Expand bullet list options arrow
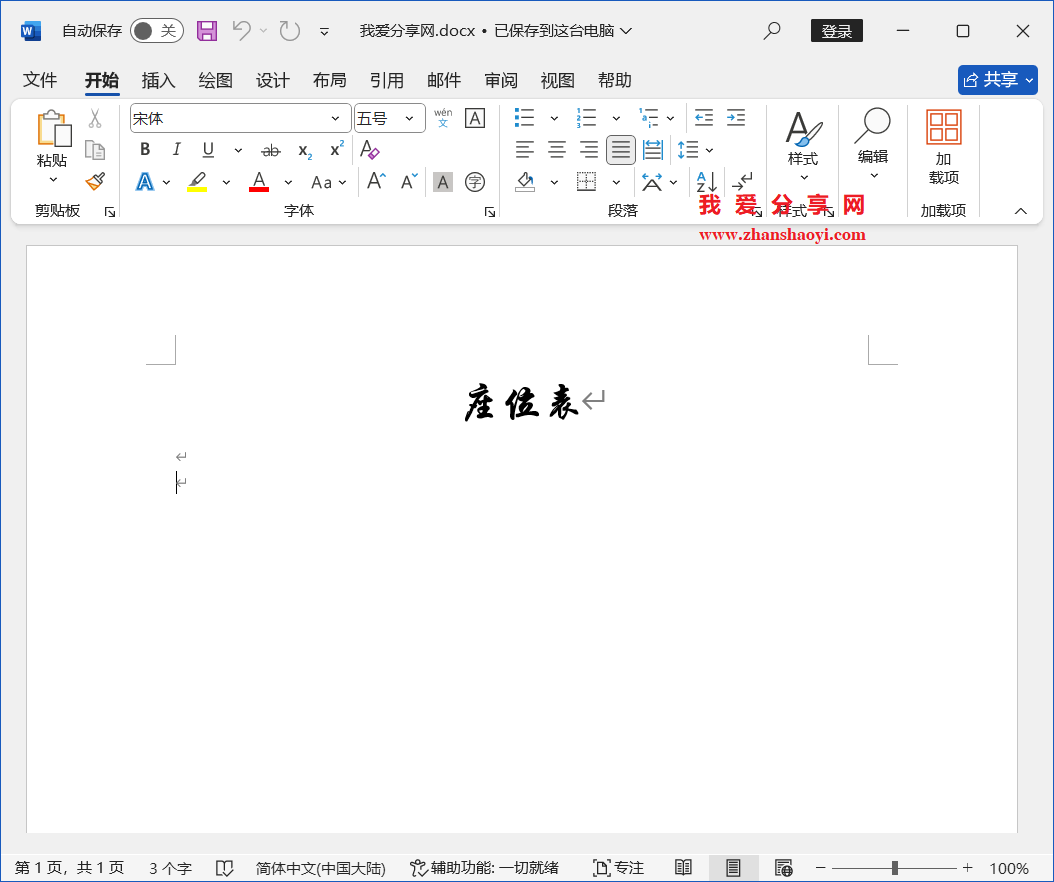The image size is (1054, 882). tap(554, 118)
